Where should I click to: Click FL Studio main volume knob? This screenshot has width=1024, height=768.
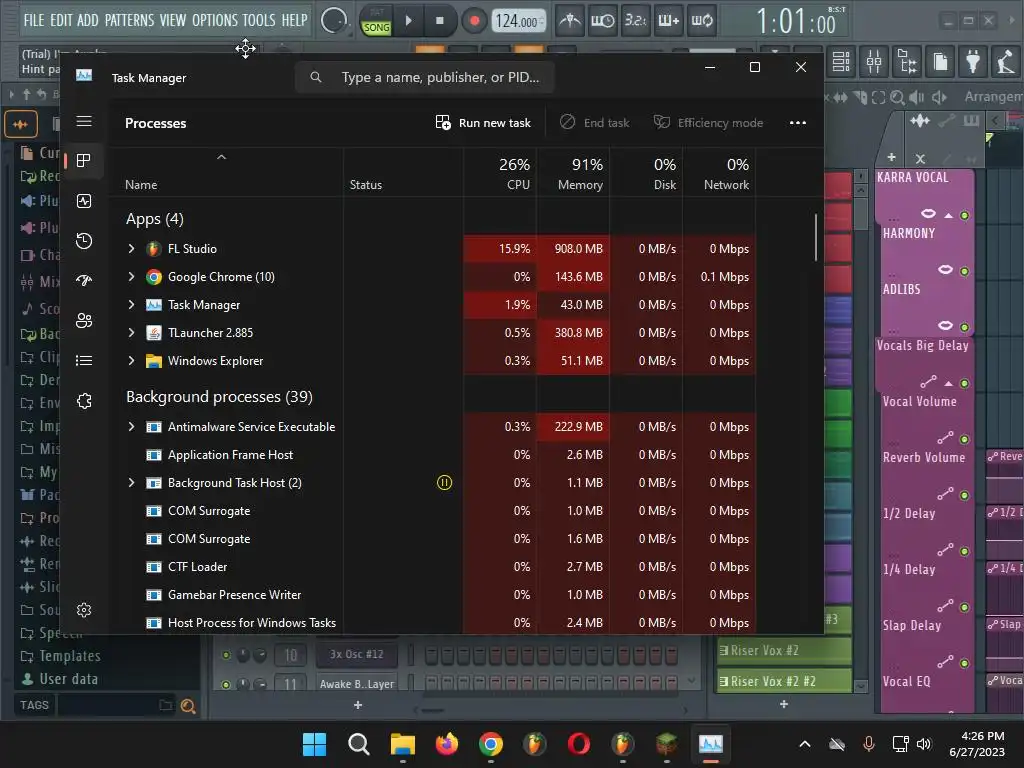[334, 21]
